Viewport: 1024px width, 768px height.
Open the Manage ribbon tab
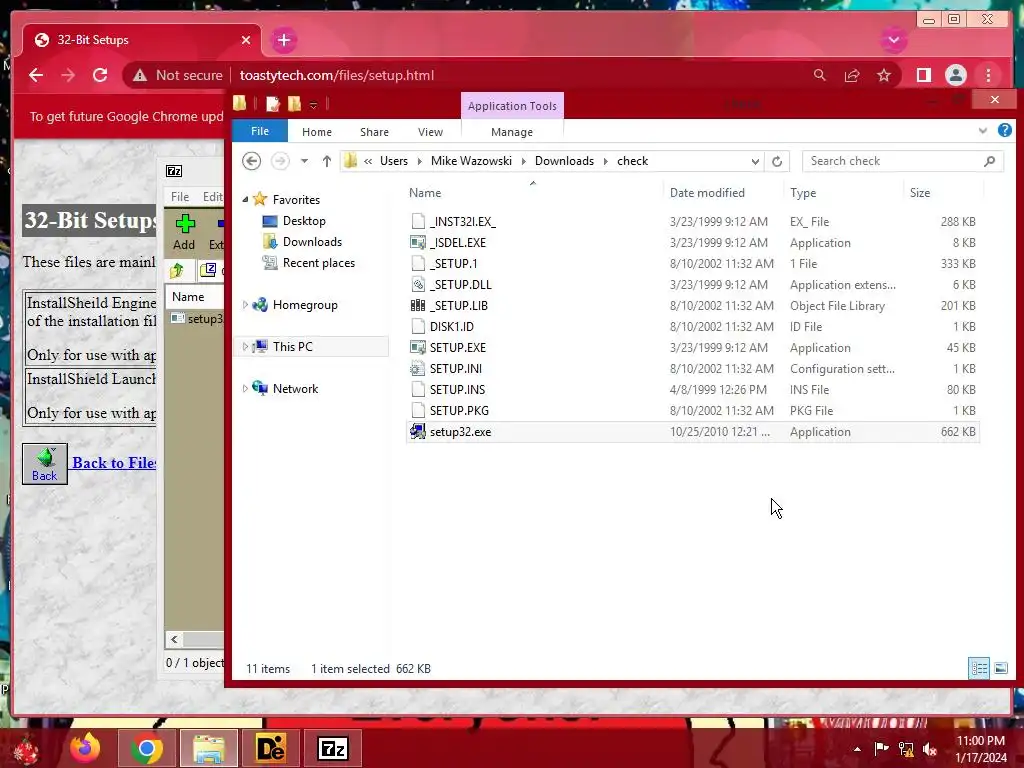click(x=512, y=132)
